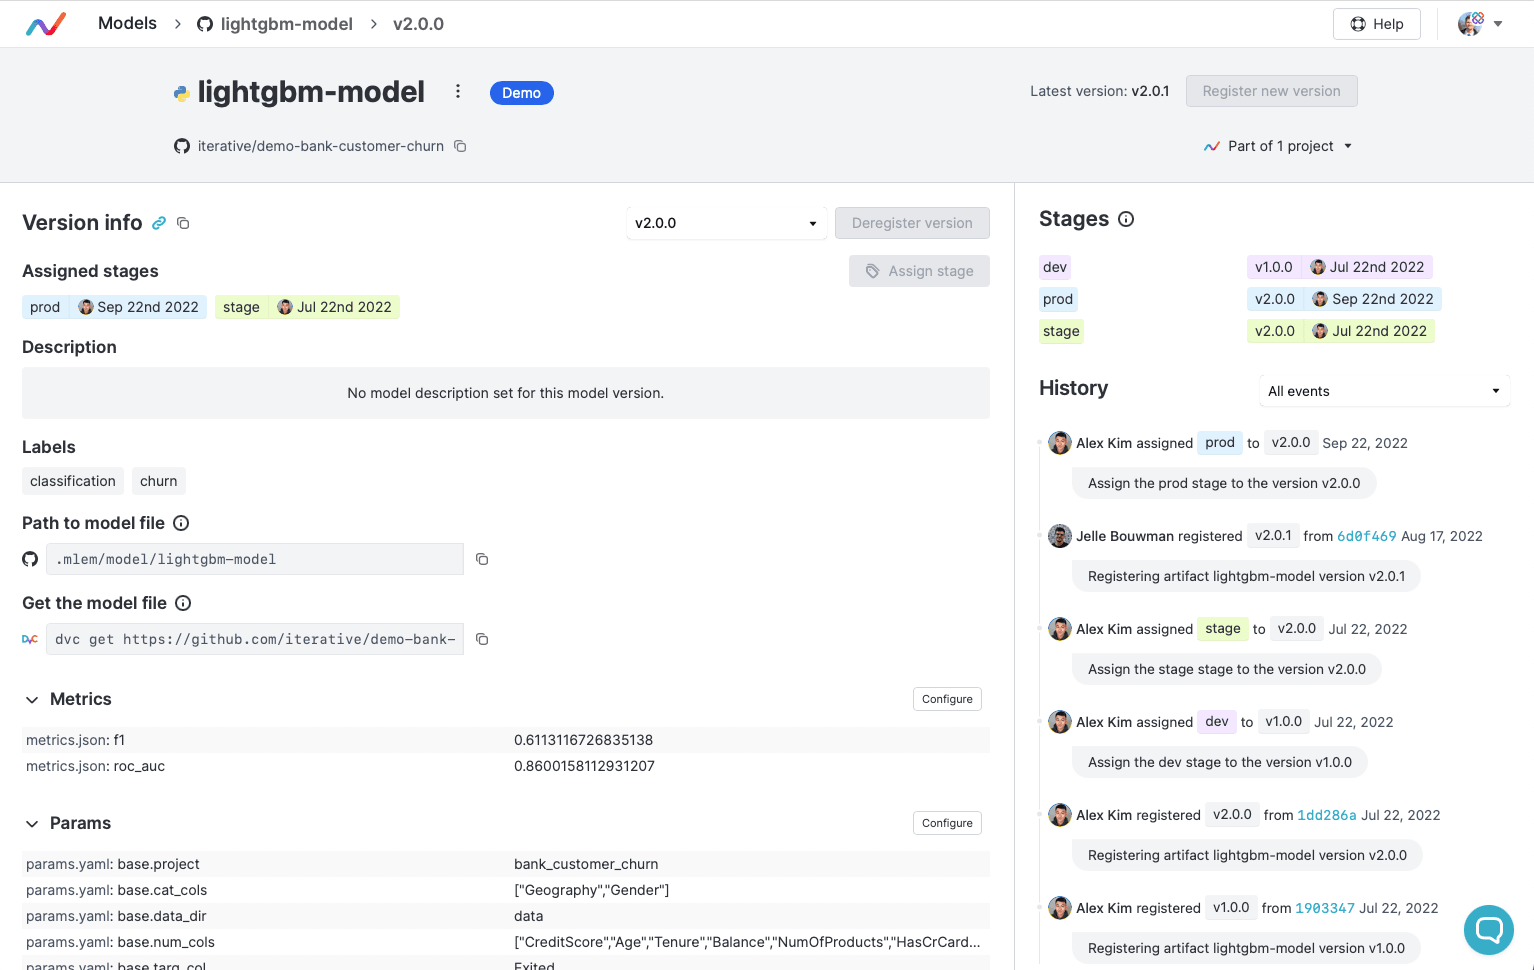Open commit 1903347 link
1534x970 pixels.
pyautogui.click(x=1325, y=908)
